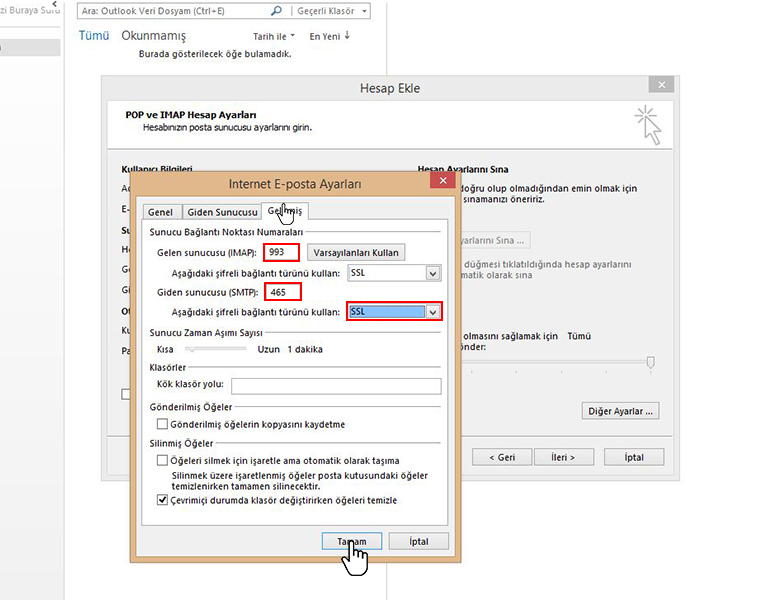Collapse the folder pane with the top arrow
Screen dimensions: 775x600
[x=54, y=5]
